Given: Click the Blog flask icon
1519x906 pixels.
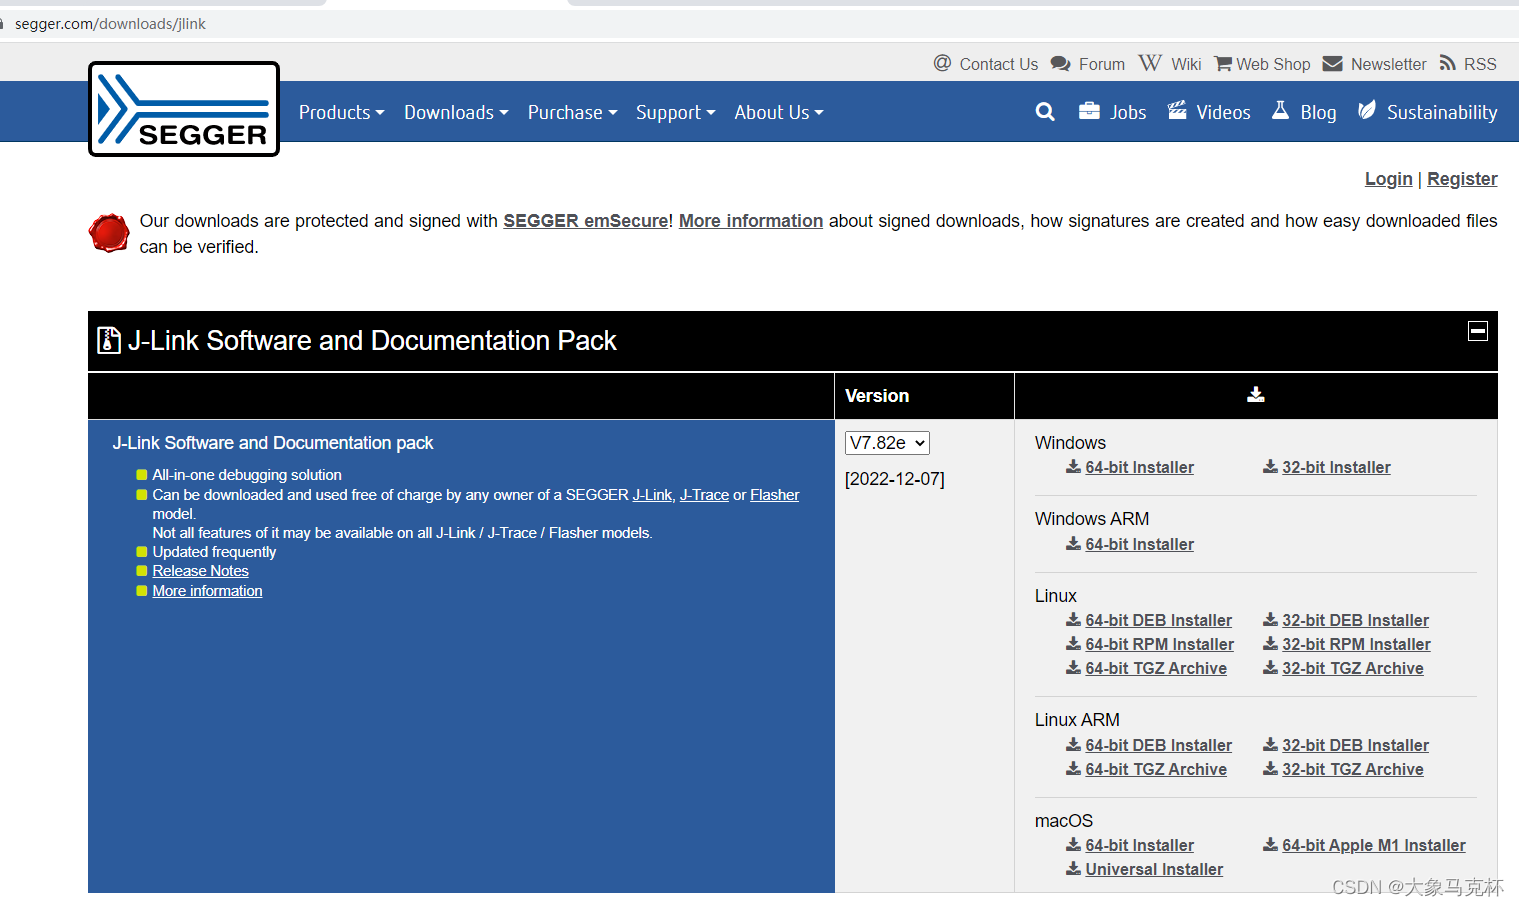Looking at the screenshot, I should pyautogui.click(x=1280, y=110).
